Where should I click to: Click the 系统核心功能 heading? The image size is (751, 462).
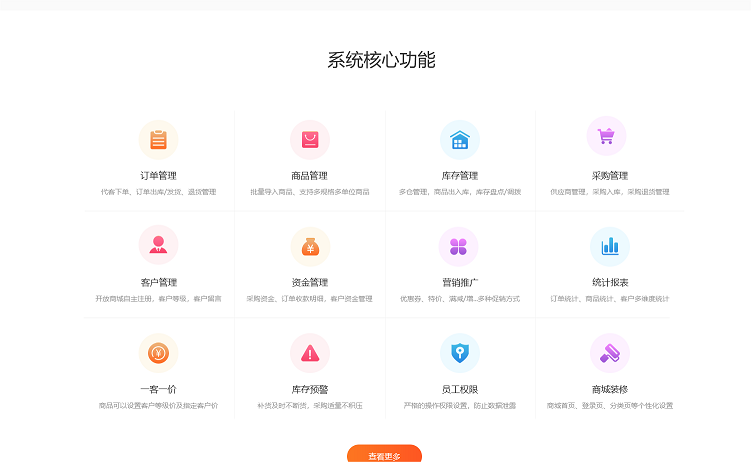point(381,60)
